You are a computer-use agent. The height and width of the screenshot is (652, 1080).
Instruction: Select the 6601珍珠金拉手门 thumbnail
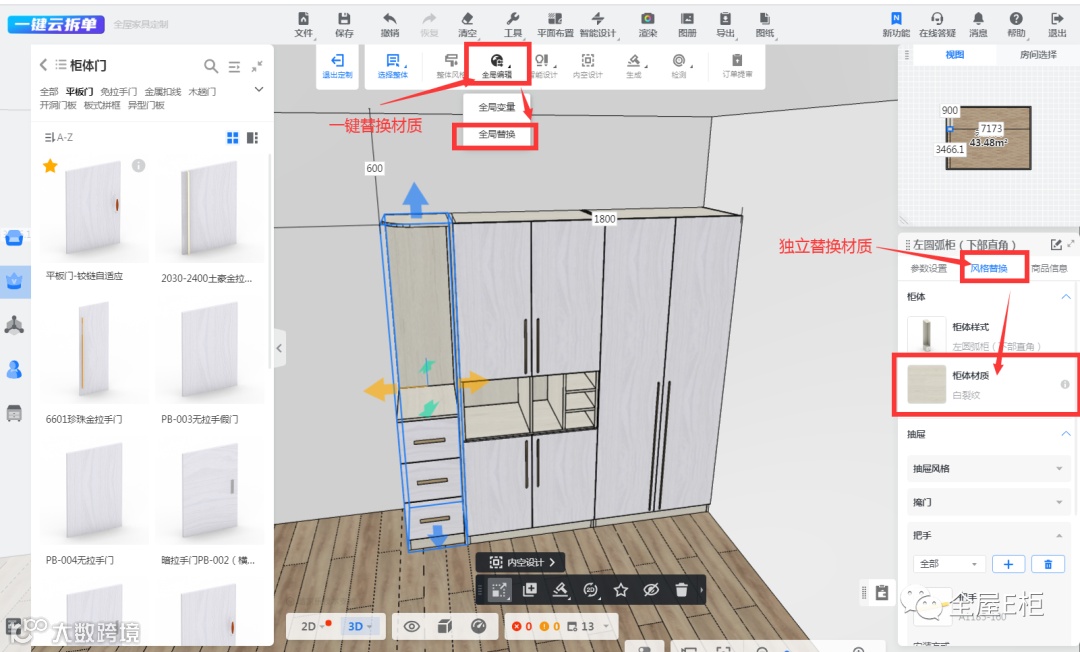click(94, 350)
